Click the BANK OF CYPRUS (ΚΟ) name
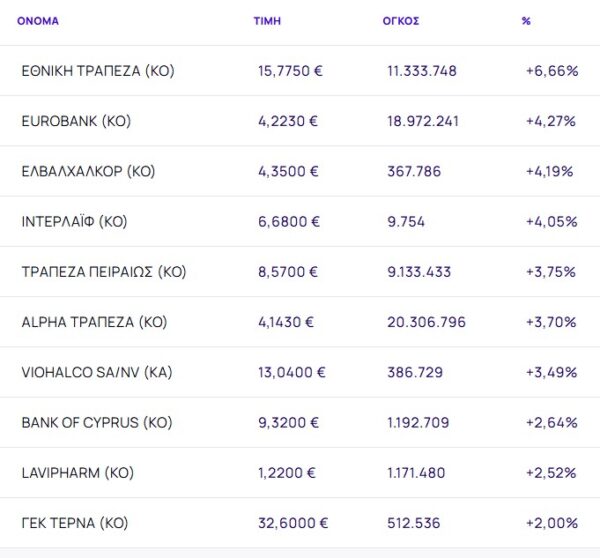This screenshot has width=600, height=558. tap(97, 422)
